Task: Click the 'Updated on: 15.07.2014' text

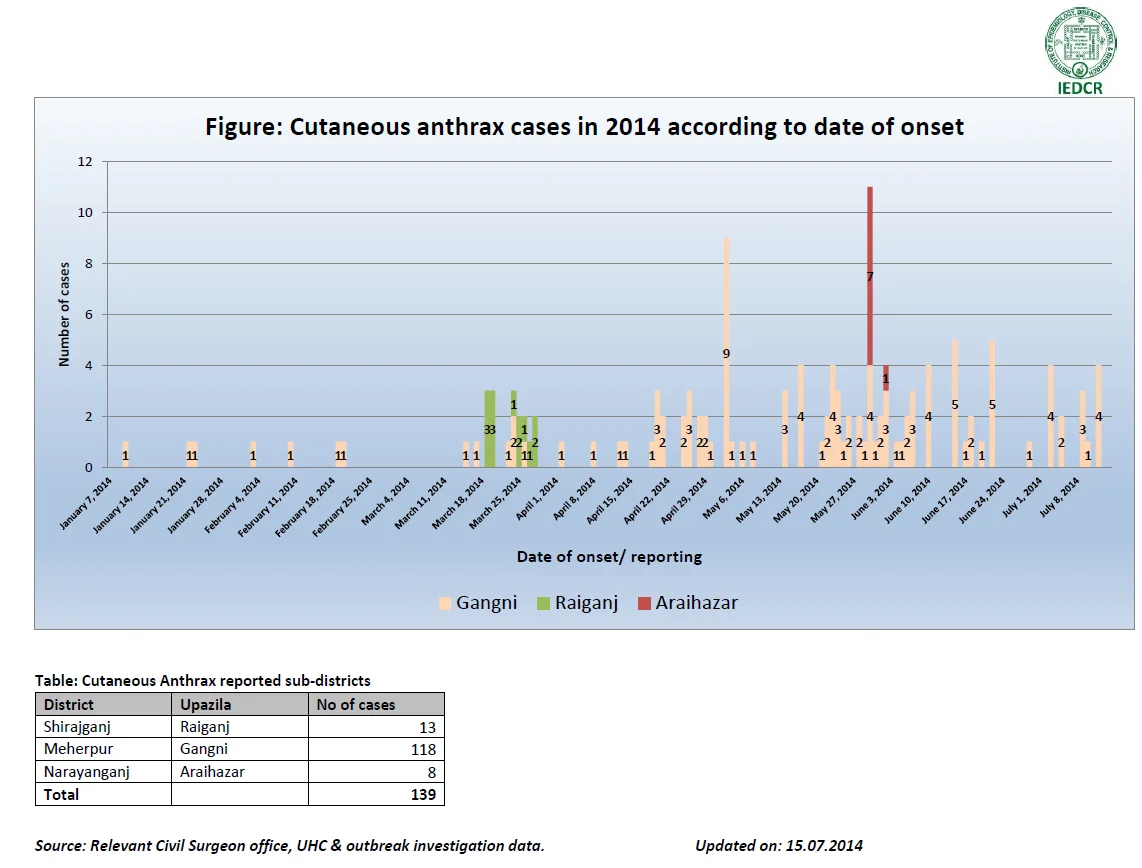Action: point(779,845)
